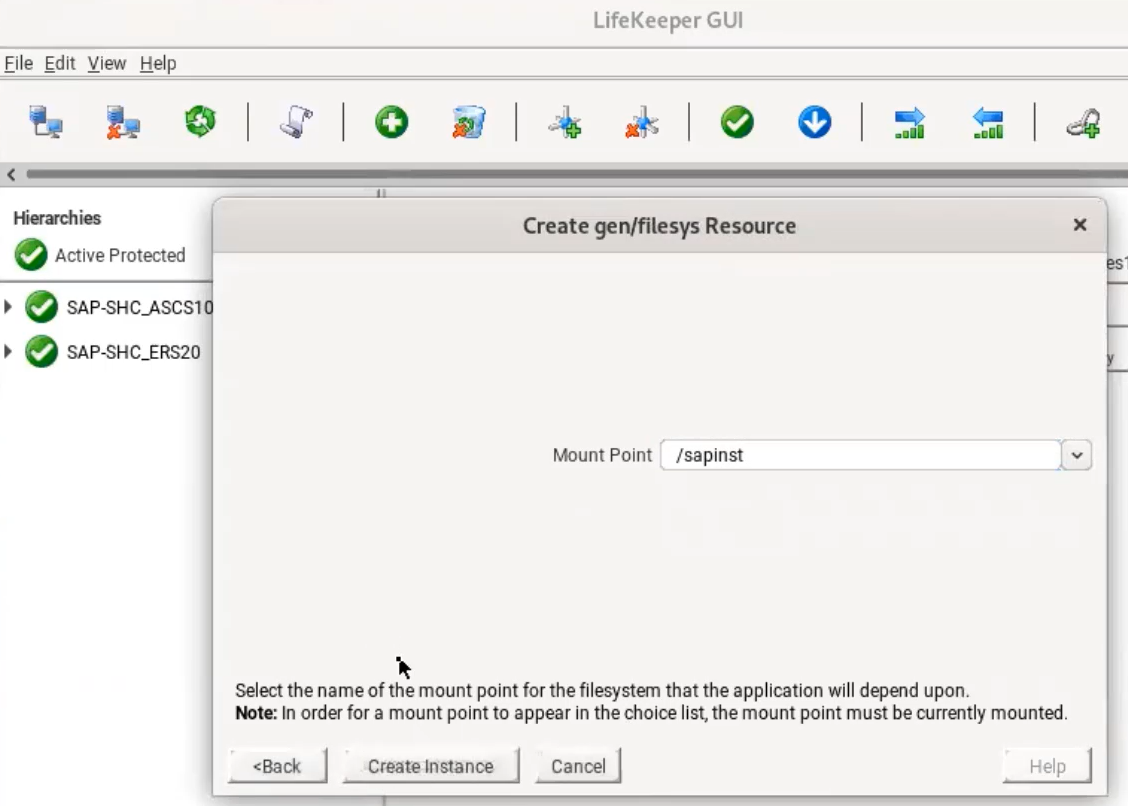Open the Edit menu
Screen dimensions: 1128x806
(x=60, y=63)
